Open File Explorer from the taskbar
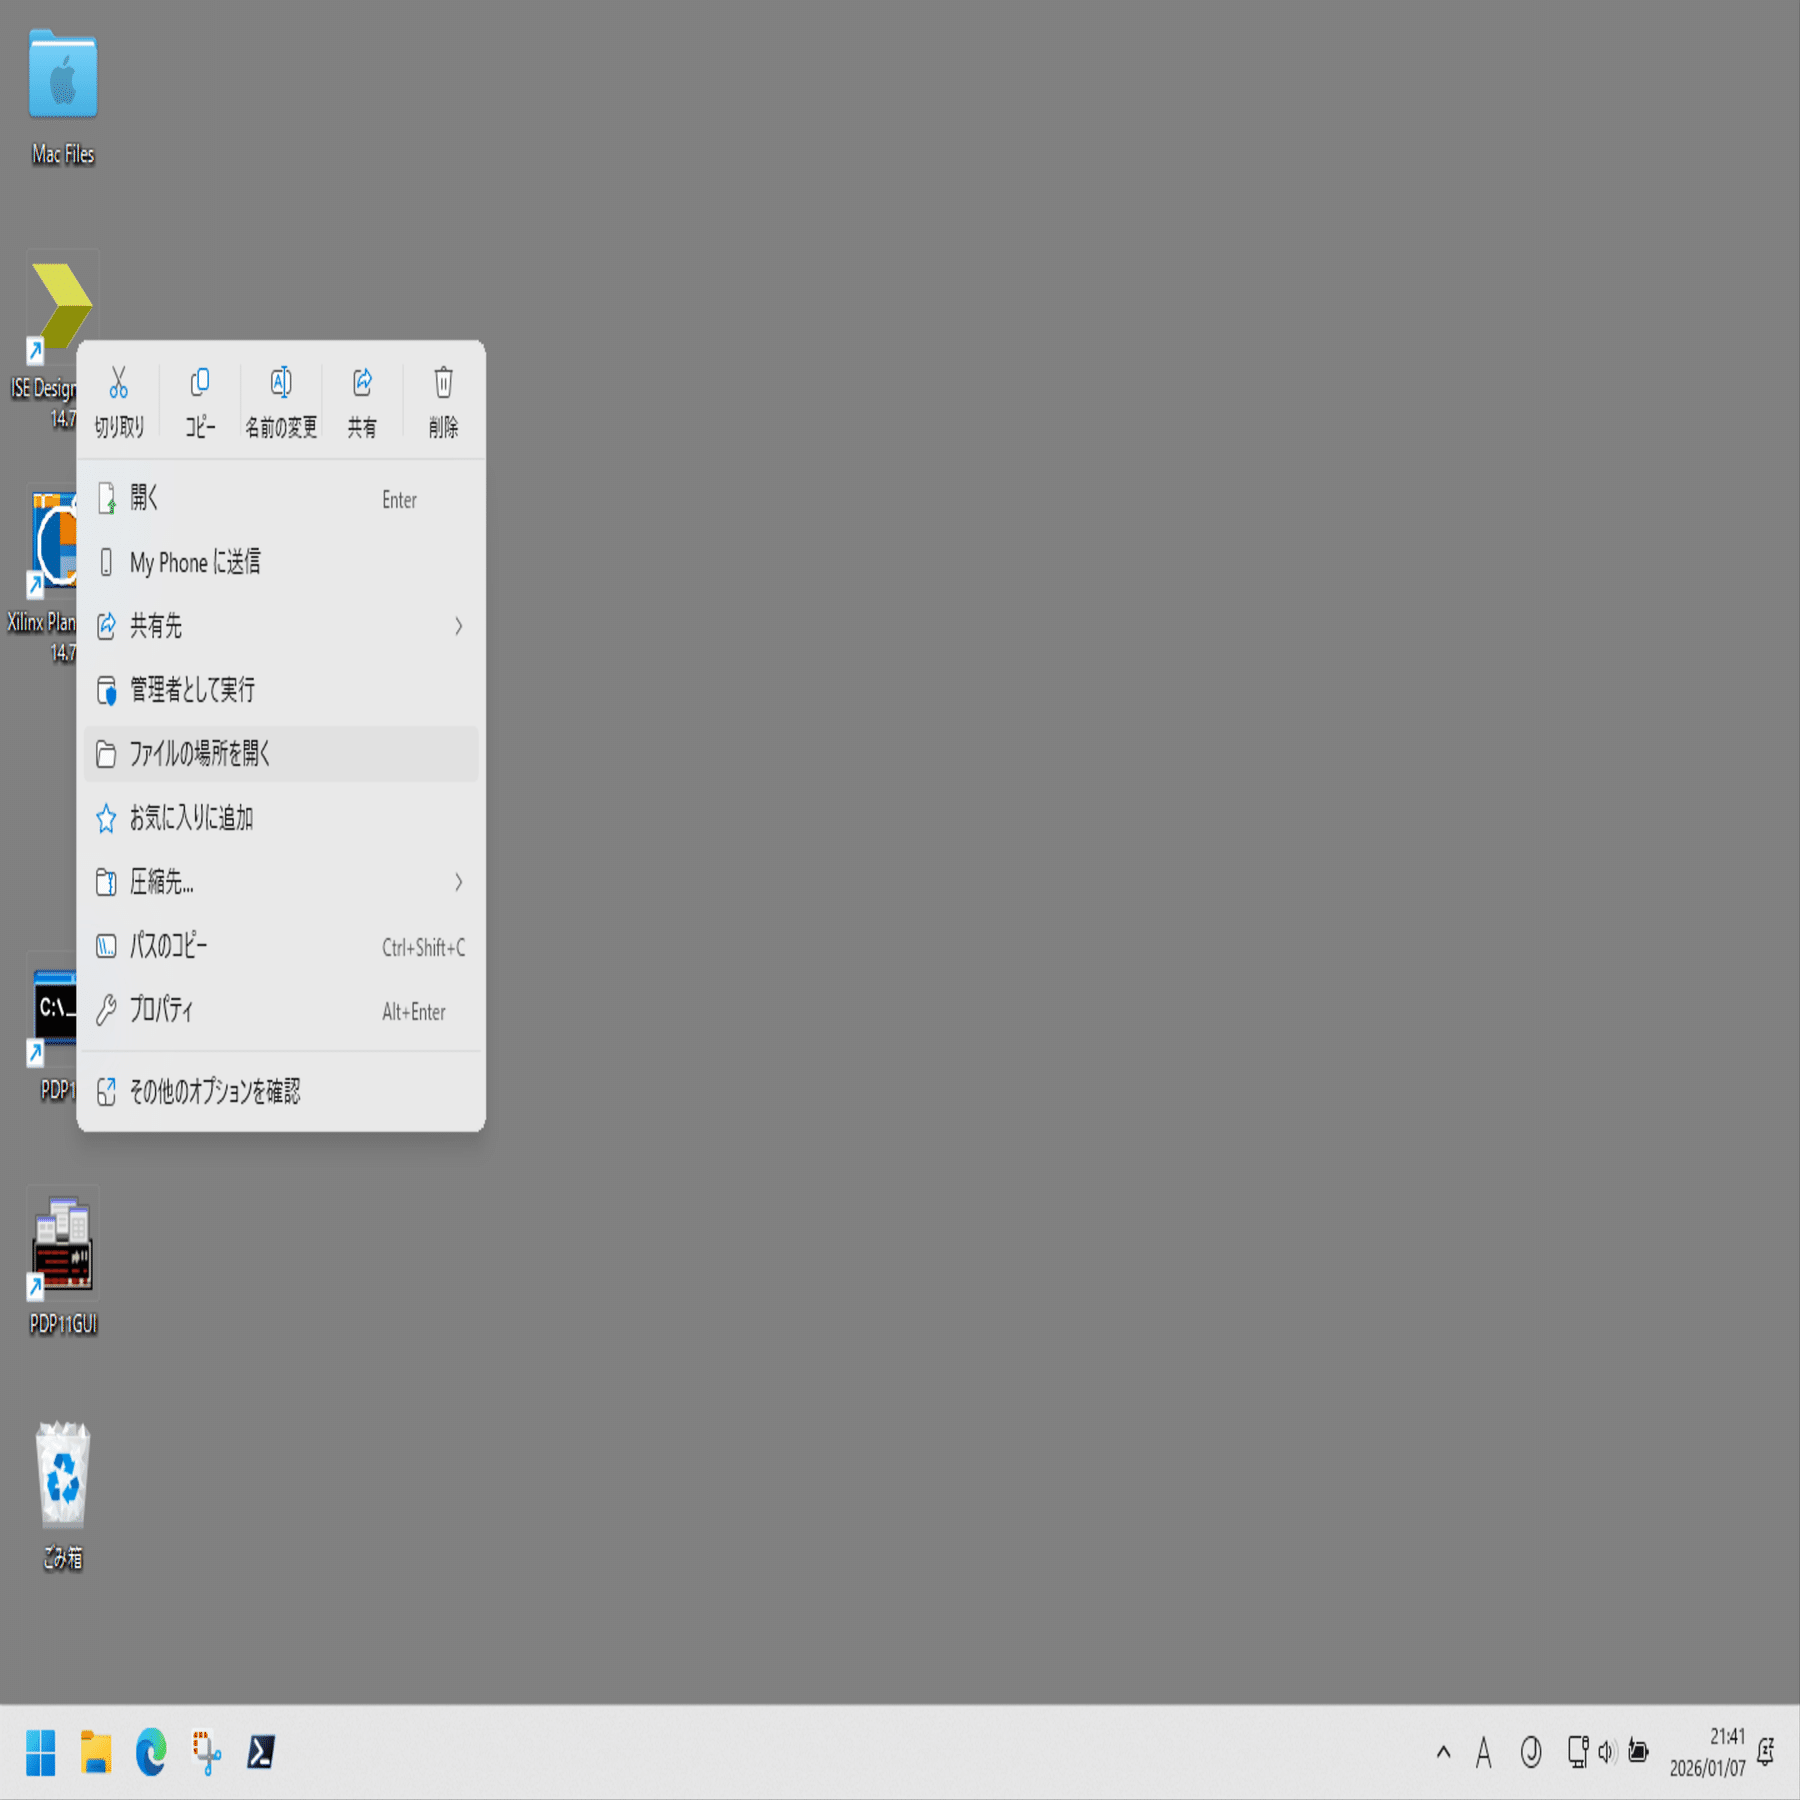 [x=96, y=1752]
